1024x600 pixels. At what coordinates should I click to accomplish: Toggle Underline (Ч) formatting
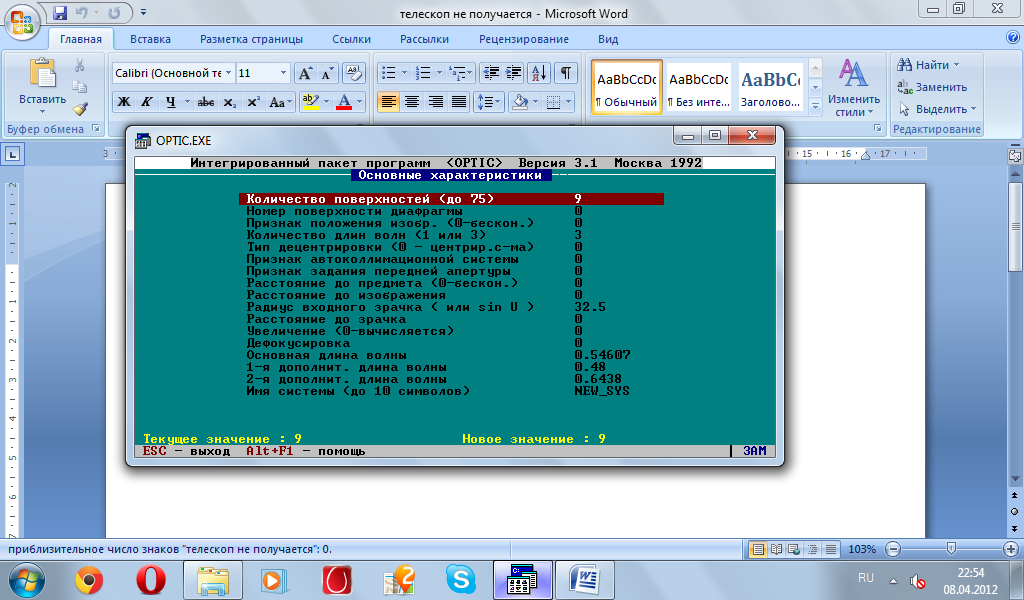(170, 102)
